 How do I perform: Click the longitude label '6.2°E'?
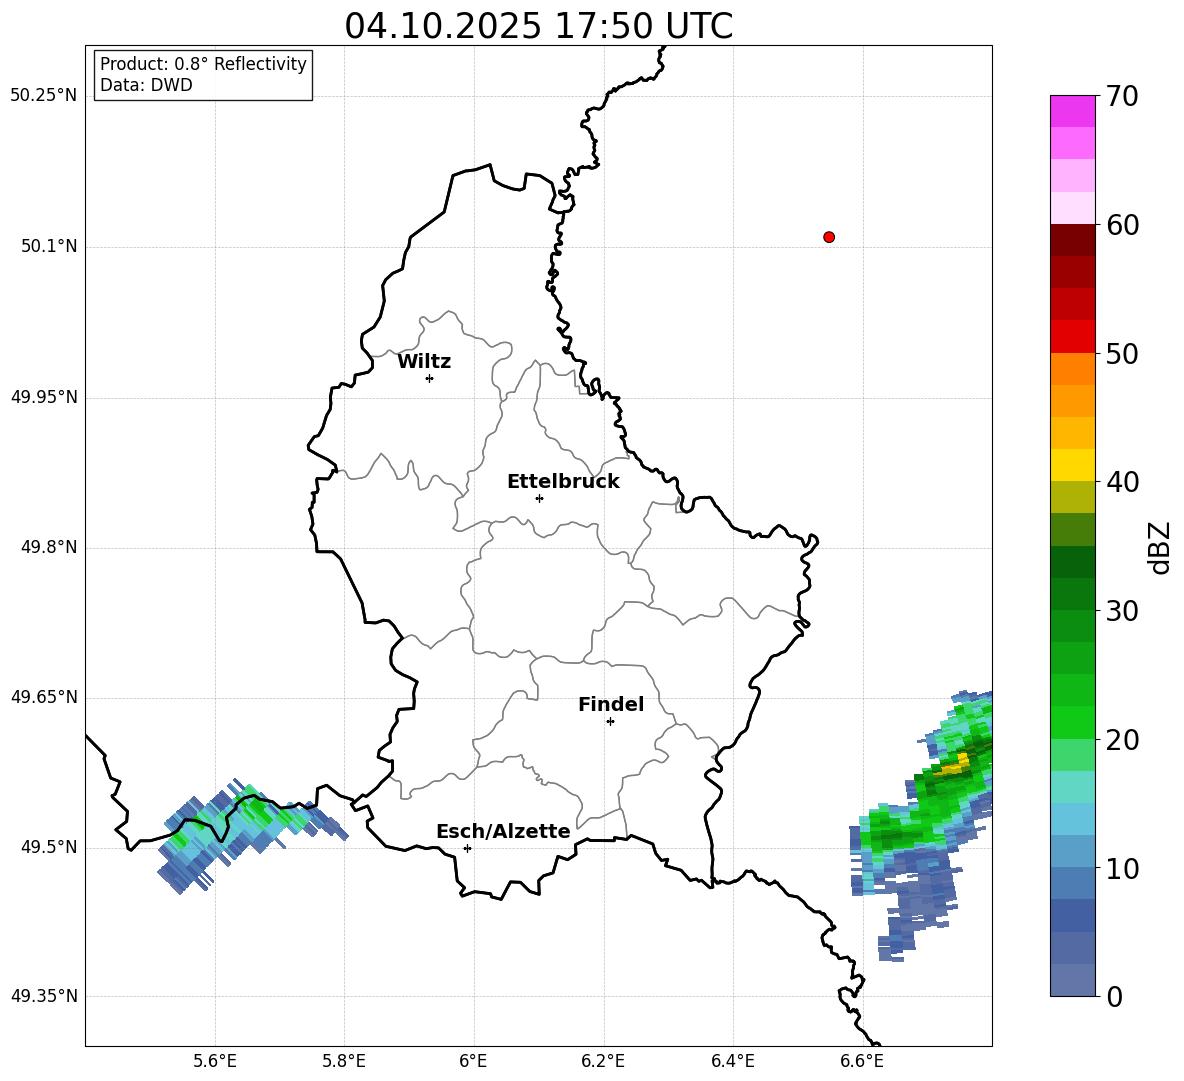click(x=603, y=1061)
